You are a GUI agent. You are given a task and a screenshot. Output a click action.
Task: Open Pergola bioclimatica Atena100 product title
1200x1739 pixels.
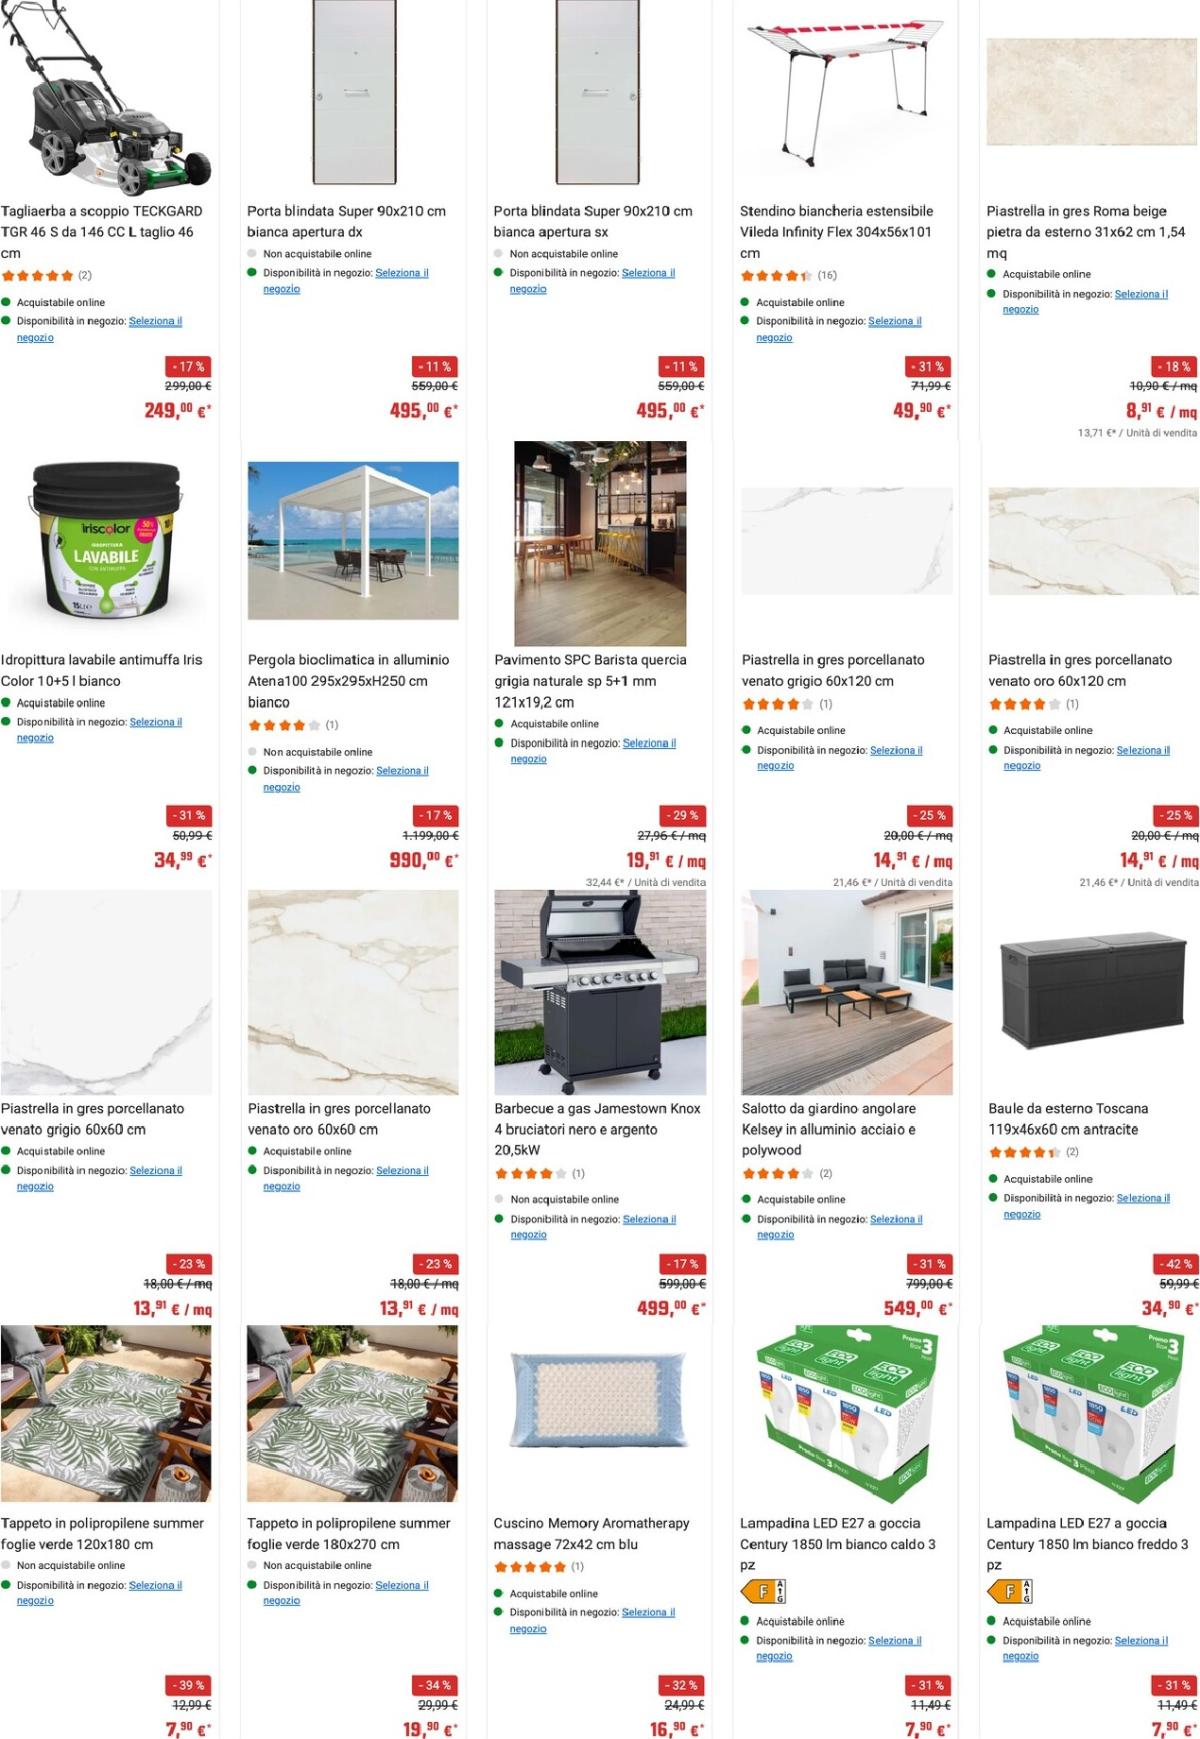(349, 681)
